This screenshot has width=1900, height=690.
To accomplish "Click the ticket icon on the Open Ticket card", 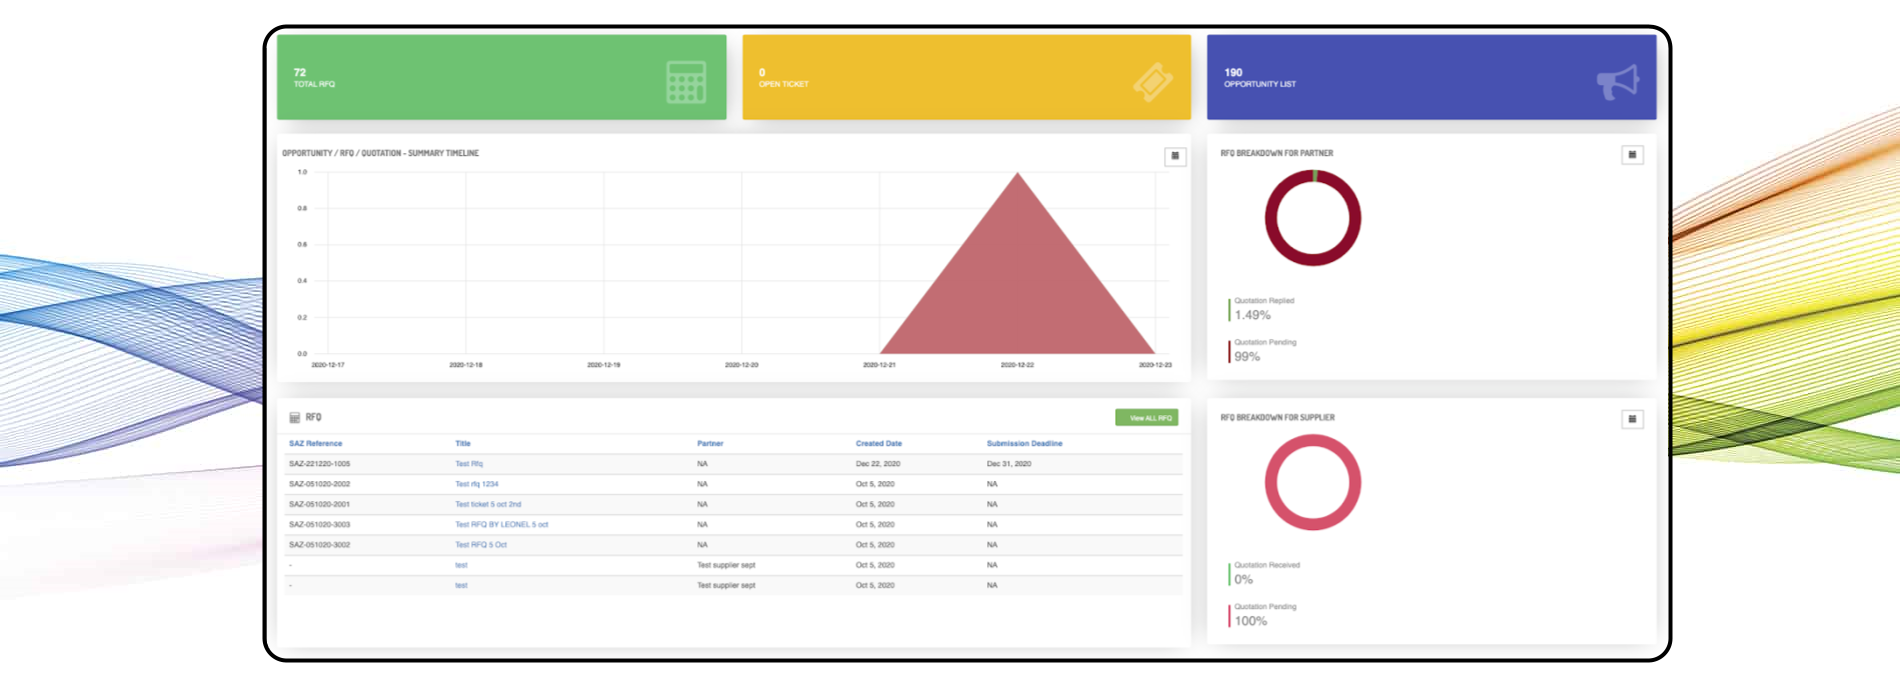I will pos(1153,82).
